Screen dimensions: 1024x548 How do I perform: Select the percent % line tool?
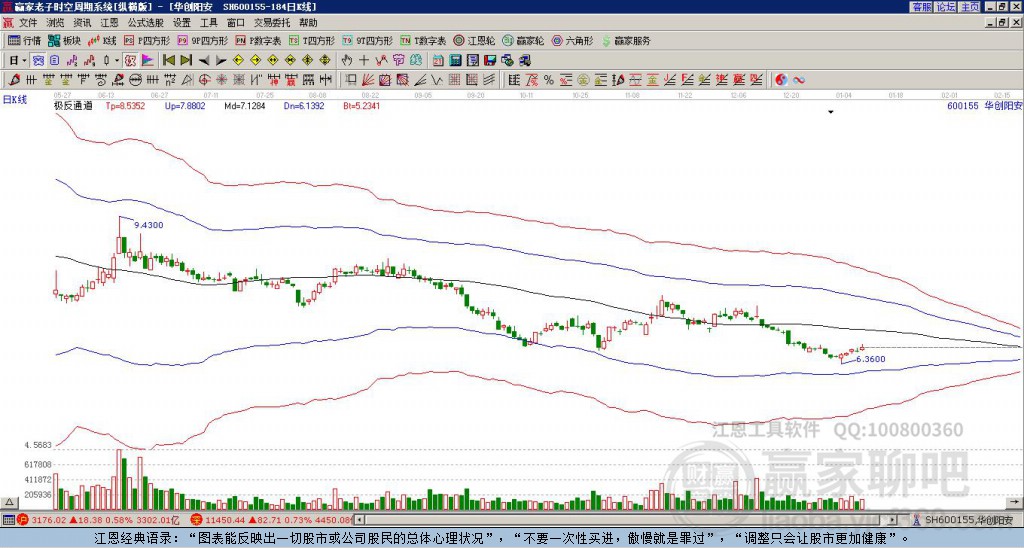(x=549, y=80)
